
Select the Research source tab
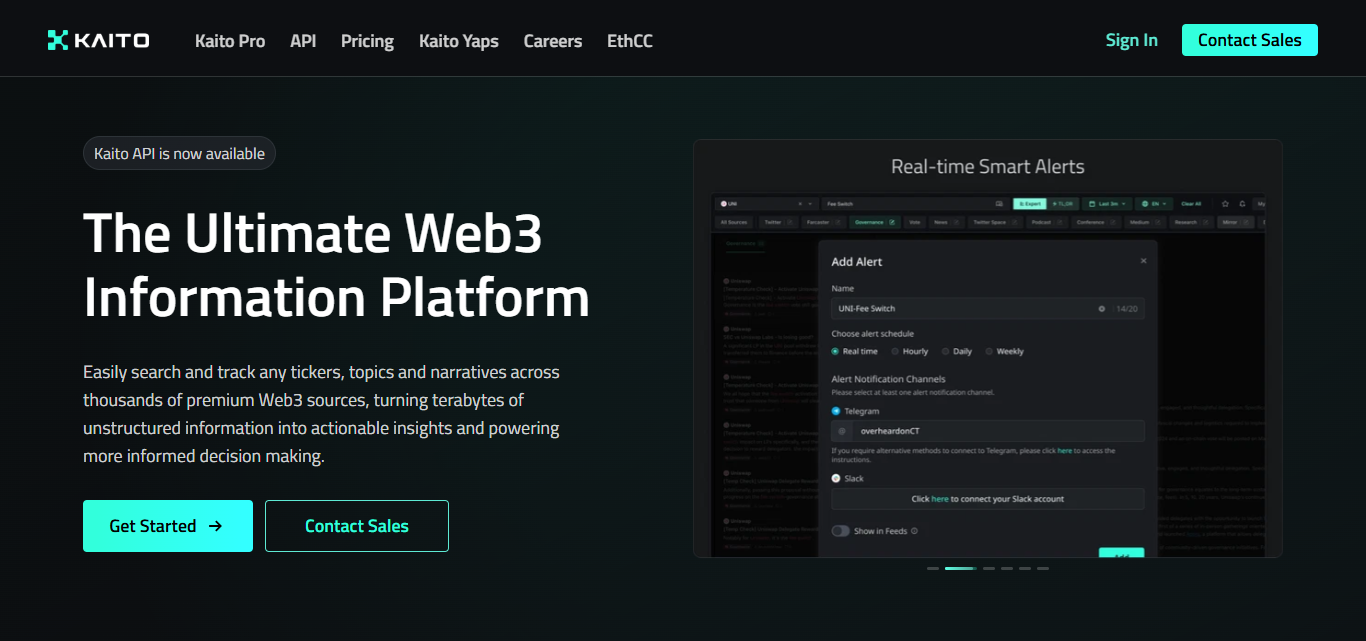tap(1192, 222)
